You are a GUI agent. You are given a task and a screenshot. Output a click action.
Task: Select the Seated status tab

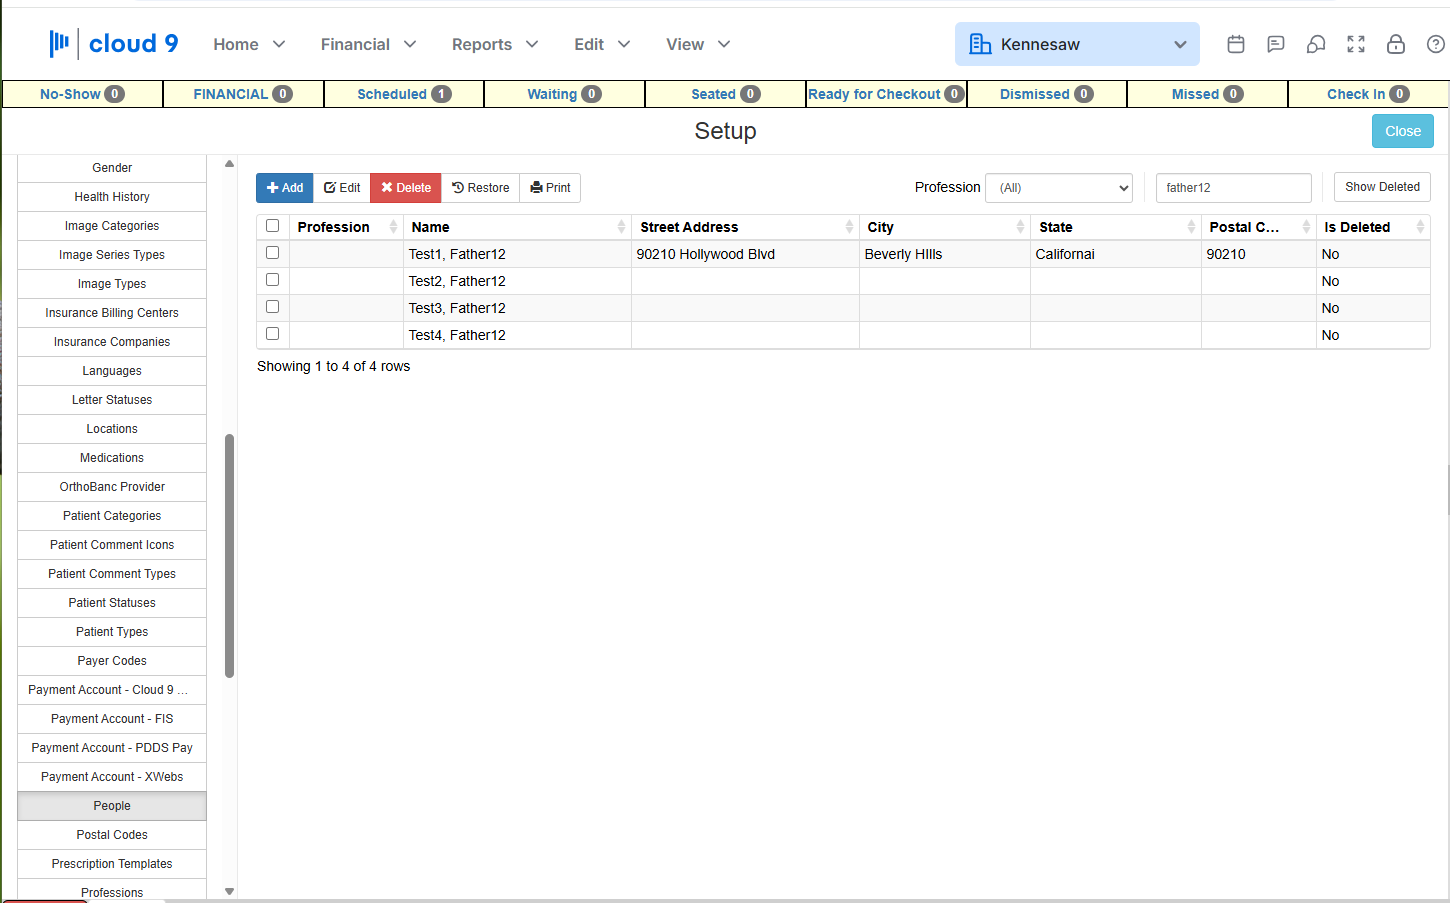pos(725,94)
